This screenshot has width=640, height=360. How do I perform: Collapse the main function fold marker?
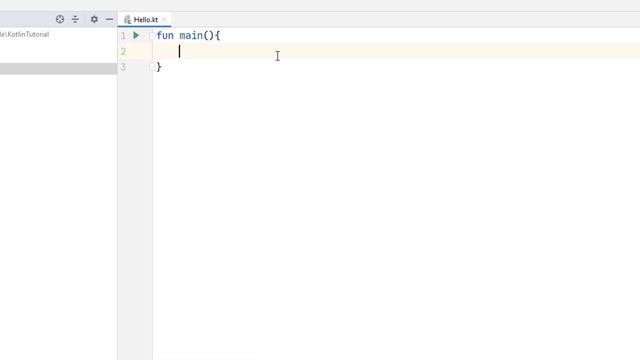pos(152,36)
